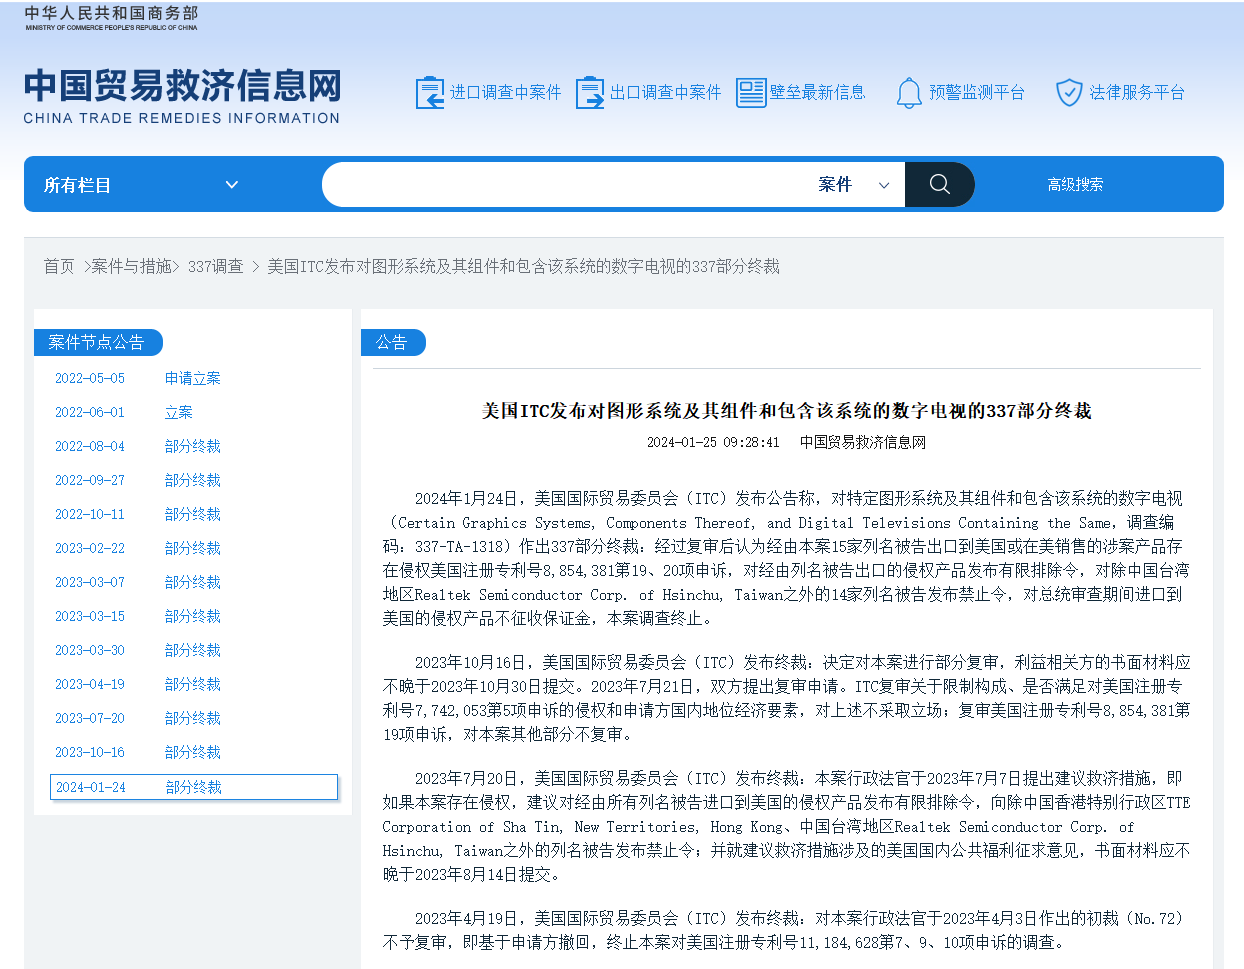Image resolution: width=1244 pixels, height=969 pixels.
Task: Expand the 所有栏目 dropdown
Action: click(x=141, y=185)
